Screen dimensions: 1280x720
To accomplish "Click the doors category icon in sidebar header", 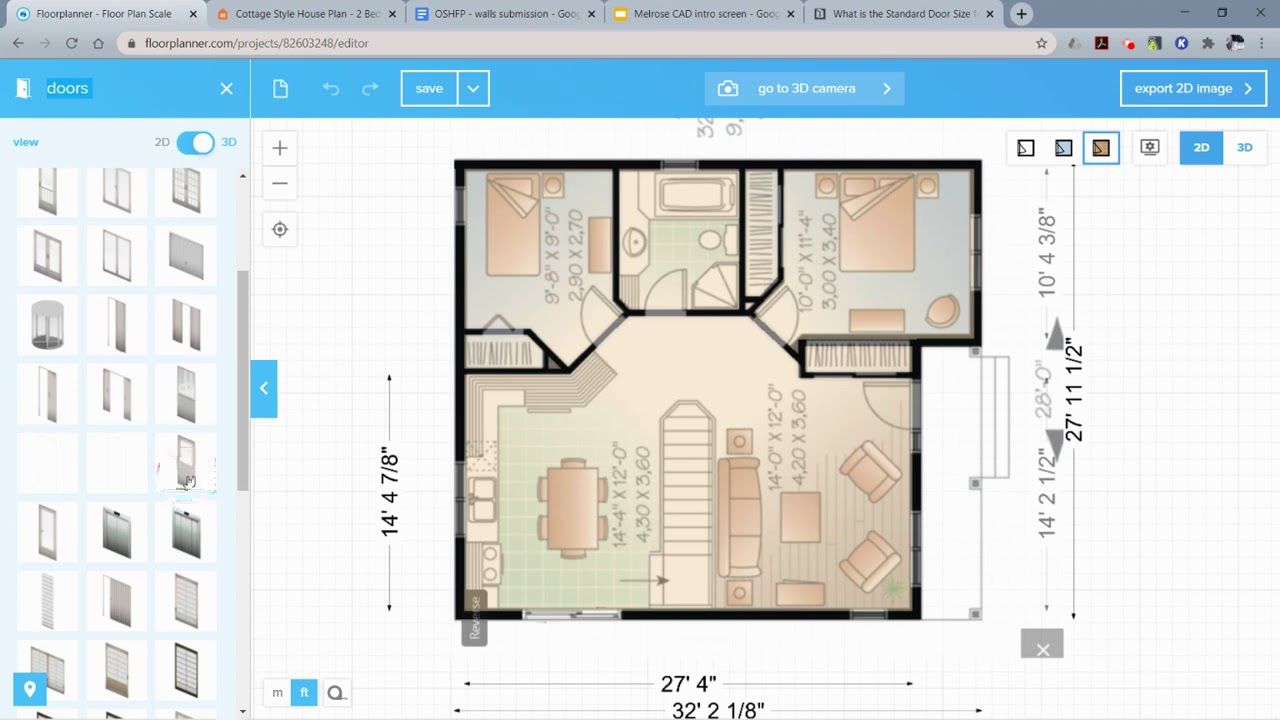I will pos(23,88).
